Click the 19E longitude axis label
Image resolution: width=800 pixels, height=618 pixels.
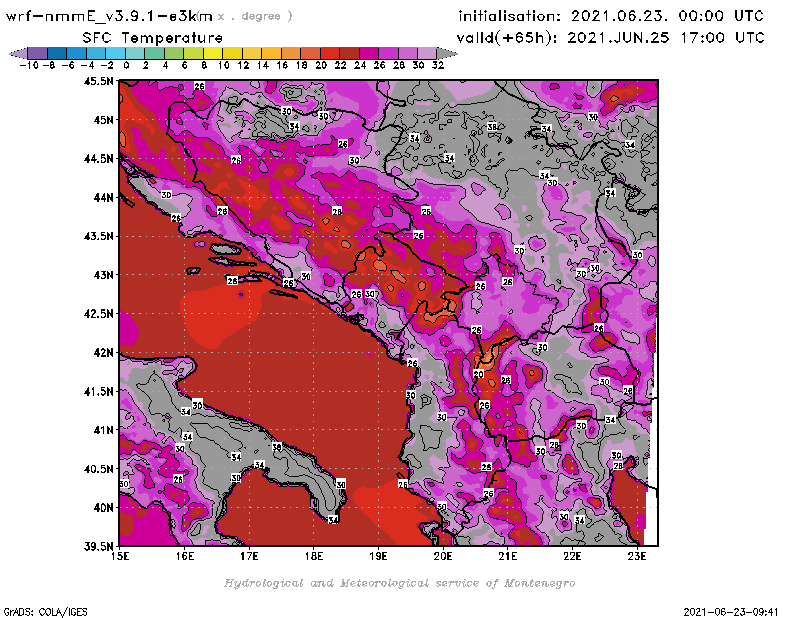point(378,556)
